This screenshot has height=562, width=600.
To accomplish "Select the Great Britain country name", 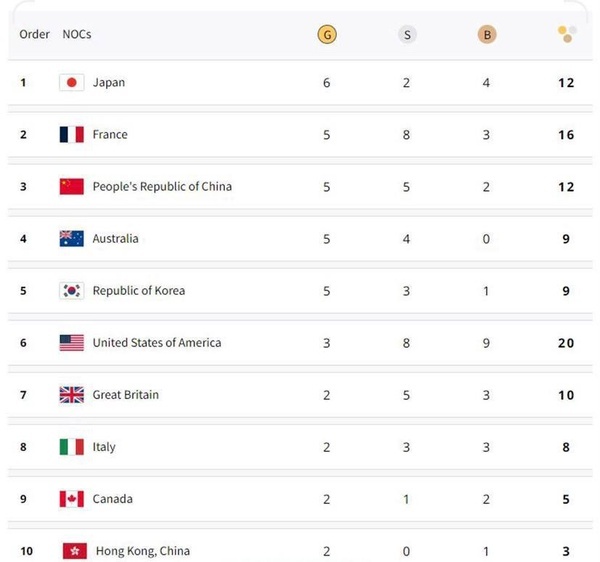I will [126, 395].
